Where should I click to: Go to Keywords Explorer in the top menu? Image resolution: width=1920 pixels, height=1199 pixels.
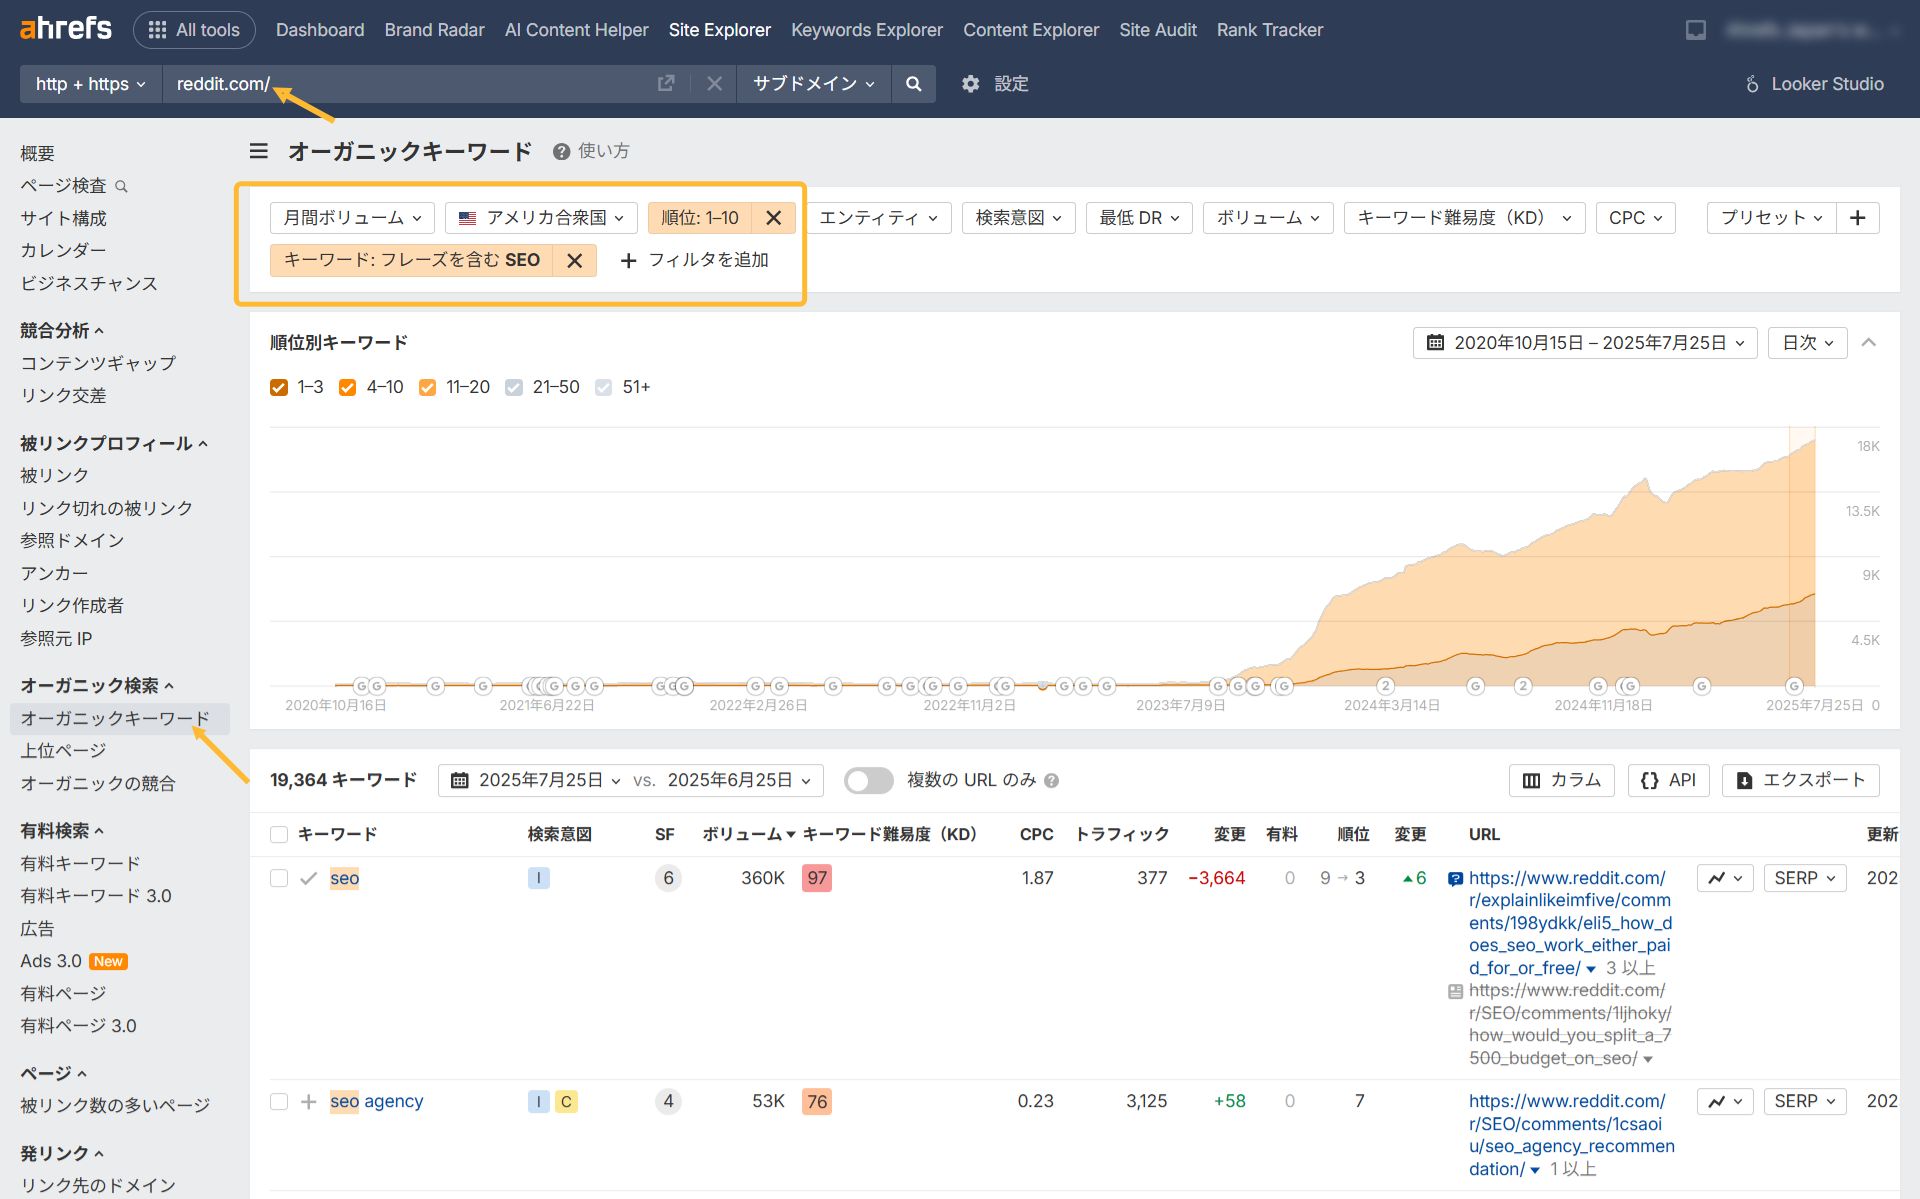866,29
